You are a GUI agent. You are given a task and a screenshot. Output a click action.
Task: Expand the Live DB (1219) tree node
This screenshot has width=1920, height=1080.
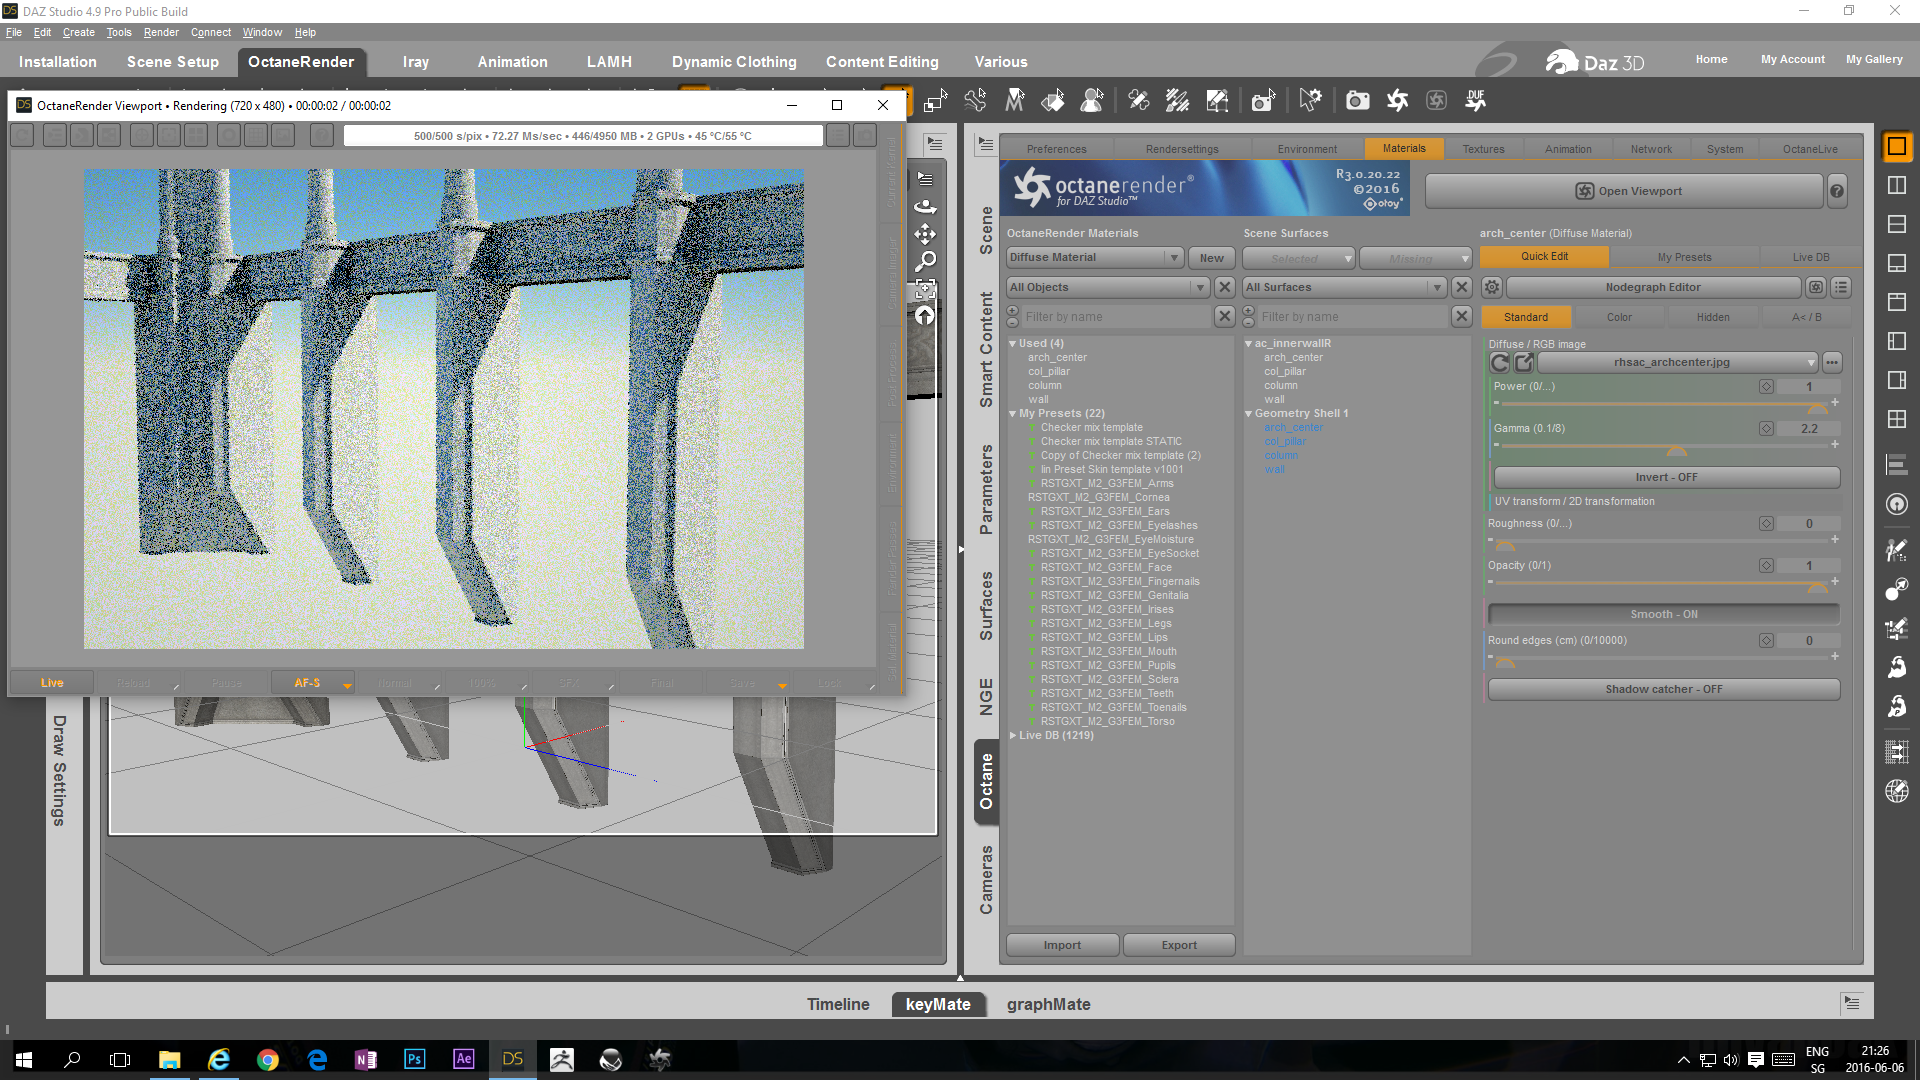tap(1013, 735)
